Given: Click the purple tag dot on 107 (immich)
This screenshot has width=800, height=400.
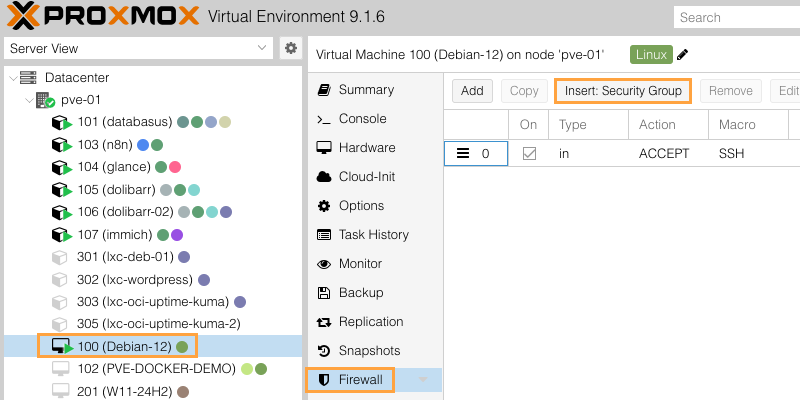Looking at the screenshot, I should (177, 235).
